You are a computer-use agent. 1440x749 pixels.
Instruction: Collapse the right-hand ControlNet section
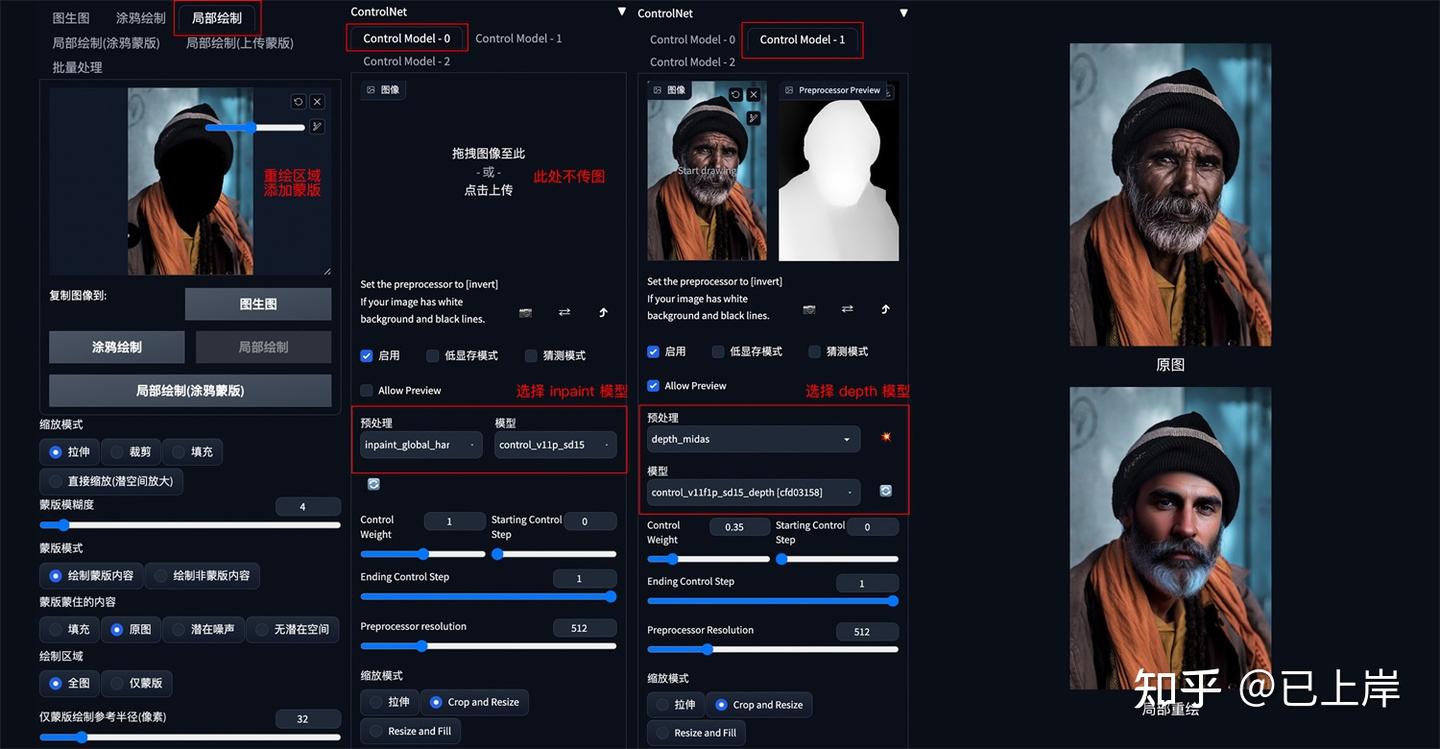pyautogui.click(x=904, y=13)
